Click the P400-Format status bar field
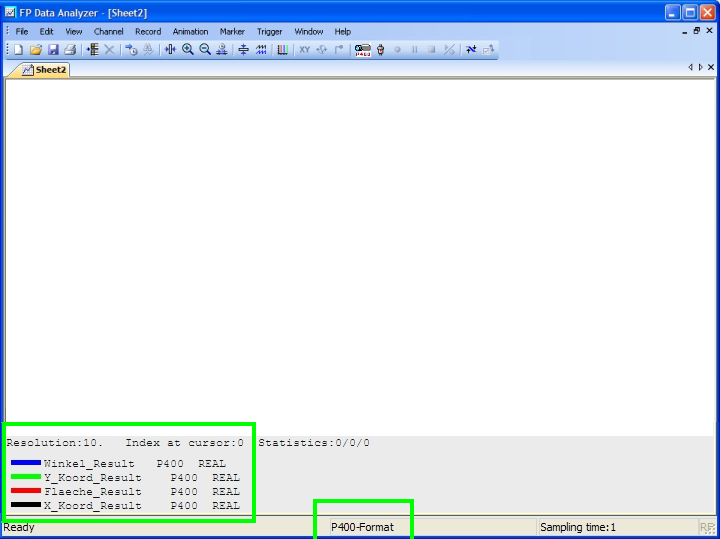This screenshot has height=539, width=720. point(362,527)
